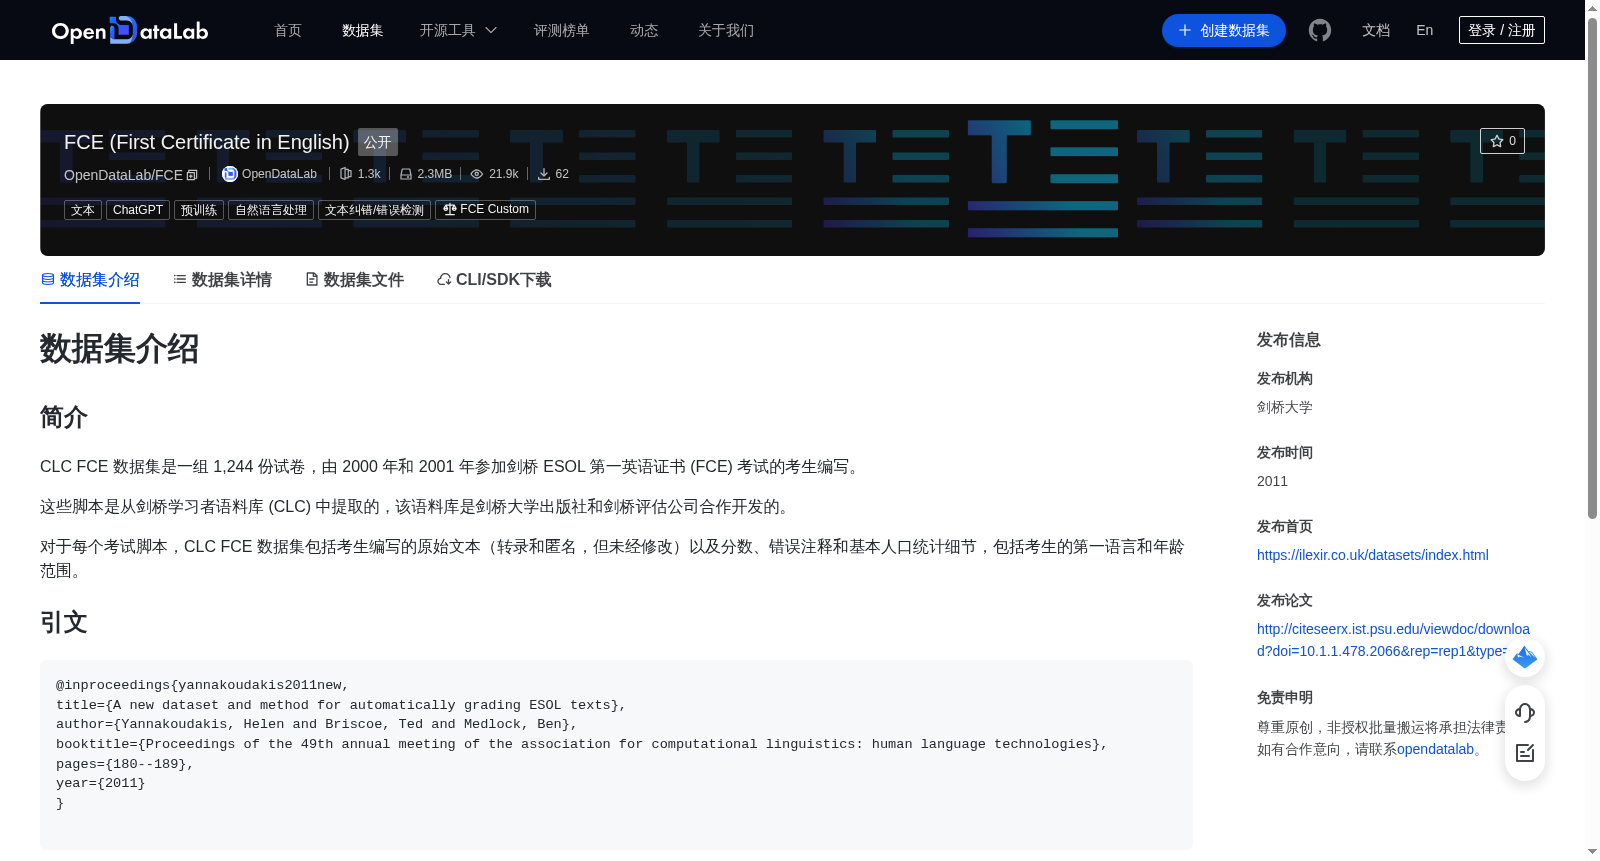
Task: Click the opendatalab contact link
Action: coord(1435,749)
